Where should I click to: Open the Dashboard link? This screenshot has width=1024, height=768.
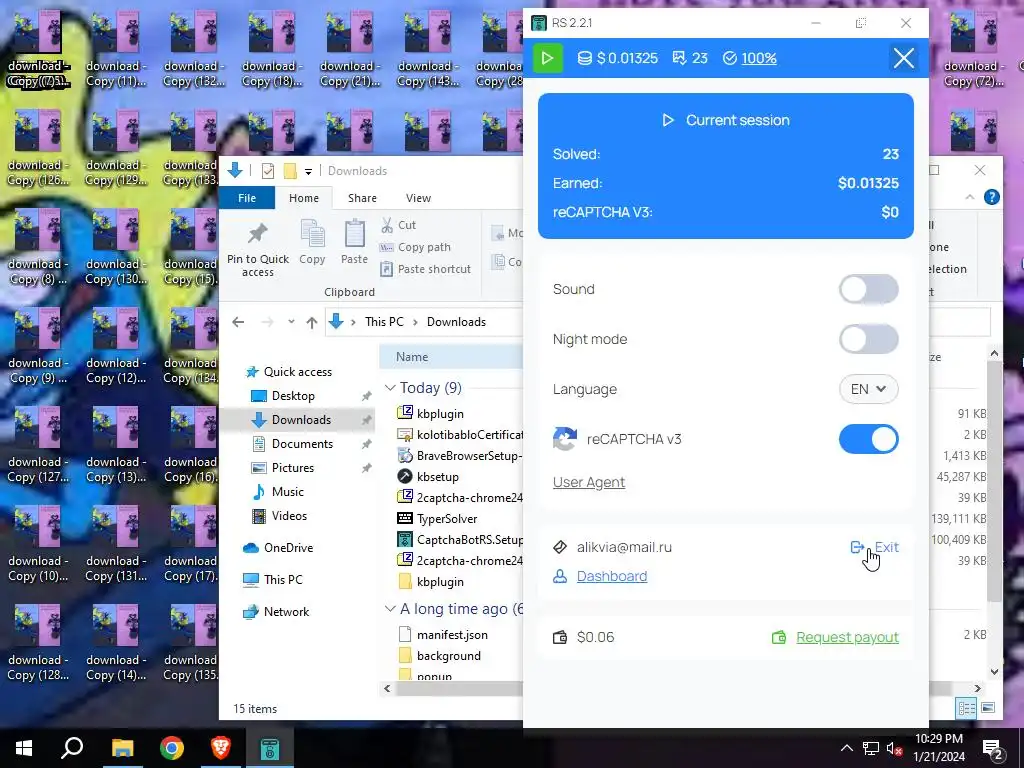tap(612, 576)
